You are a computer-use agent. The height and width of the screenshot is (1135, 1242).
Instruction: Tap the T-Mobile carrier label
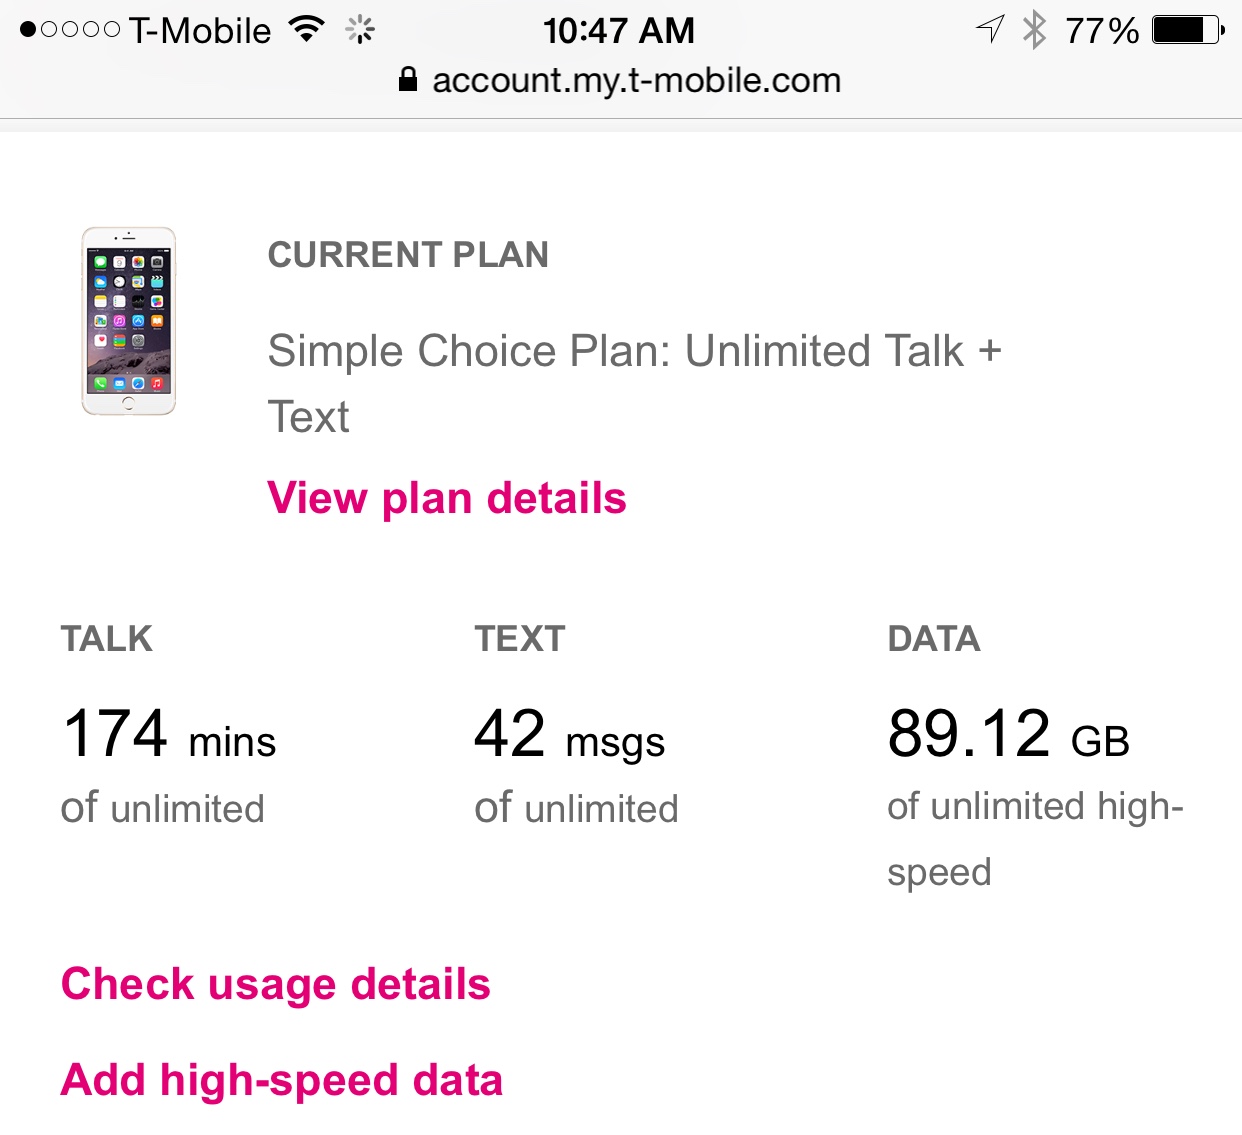200,31
